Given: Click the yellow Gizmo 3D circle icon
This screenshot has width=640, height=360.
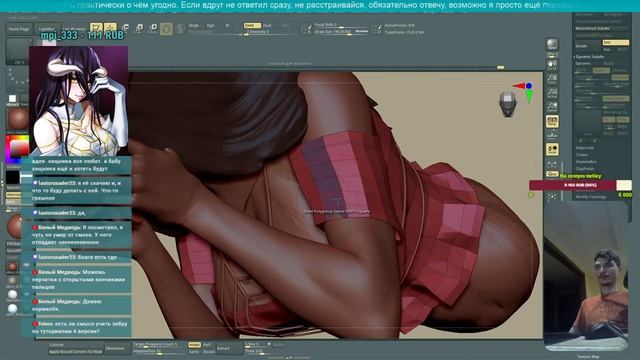Looking at the screenshot, I should (x=166, y=29).
